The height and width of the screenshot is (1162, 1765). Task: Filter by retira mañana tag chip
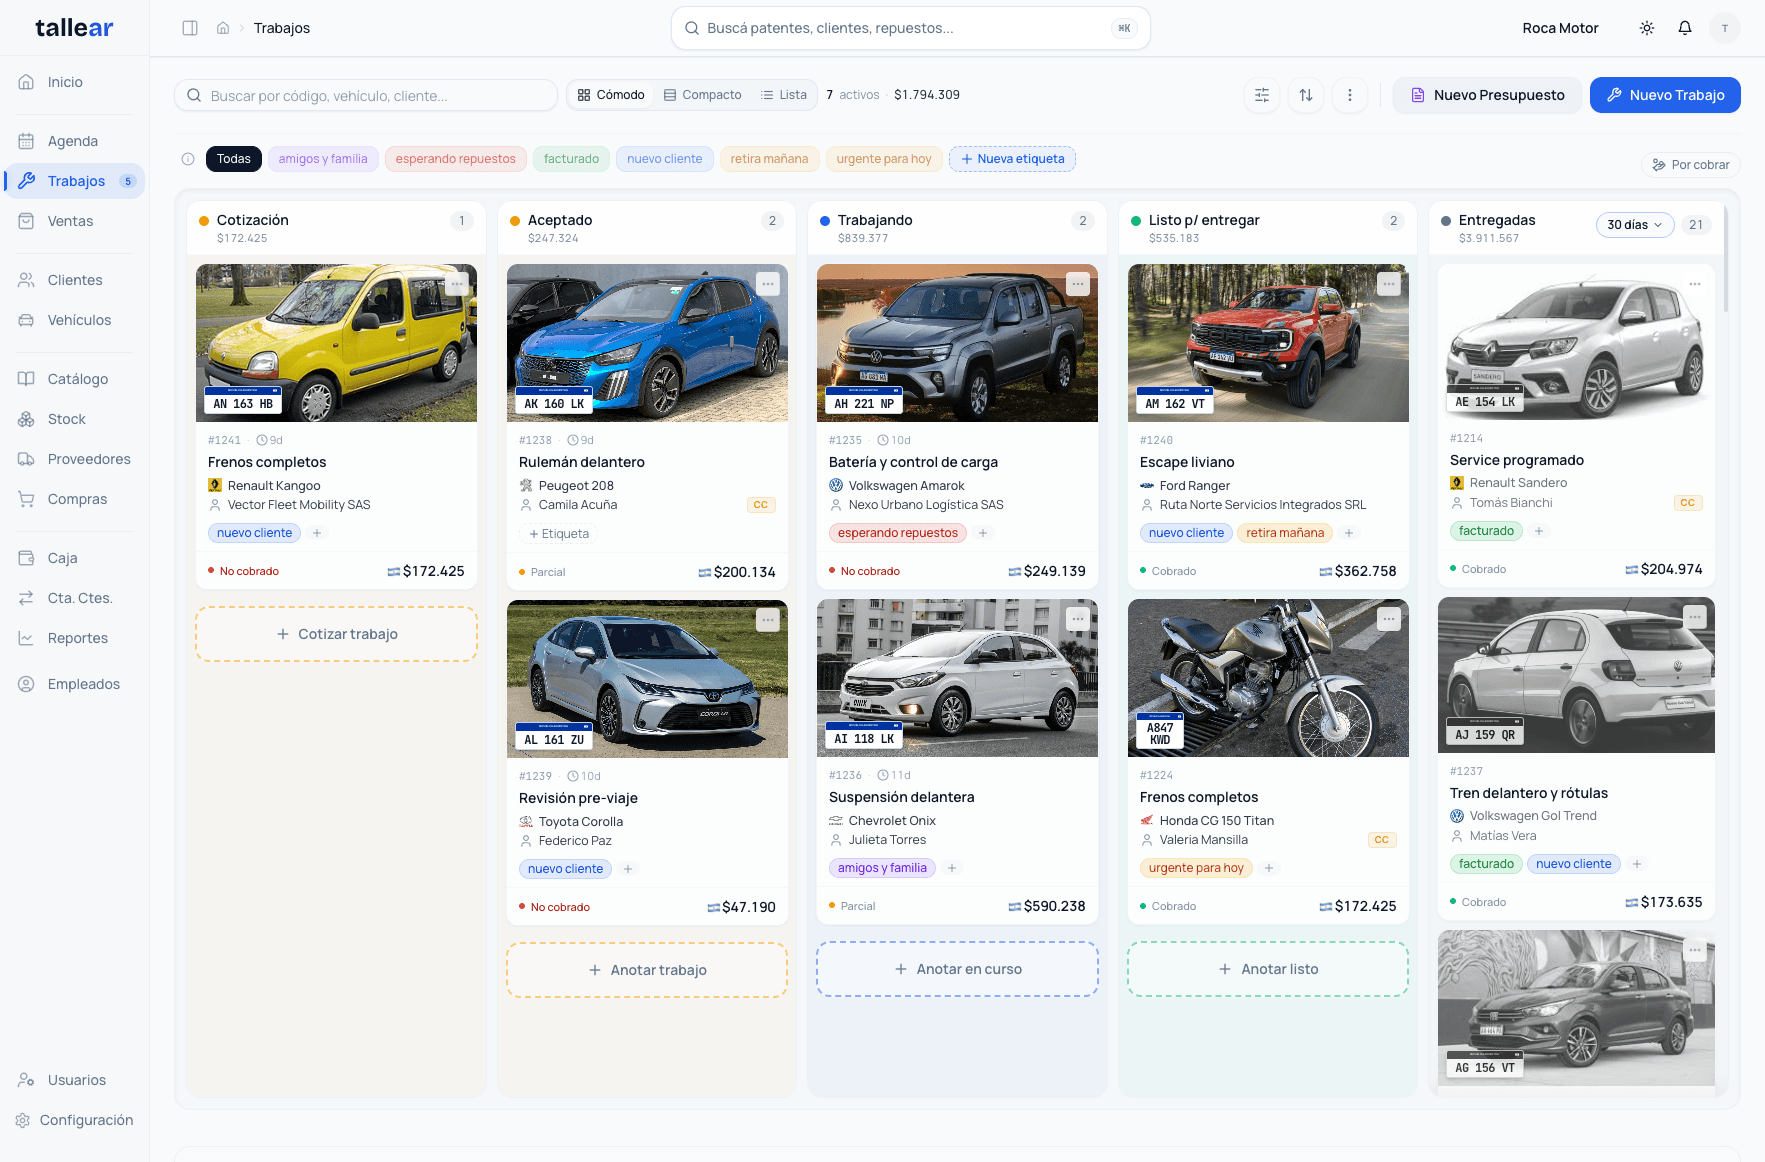[769, 159]
